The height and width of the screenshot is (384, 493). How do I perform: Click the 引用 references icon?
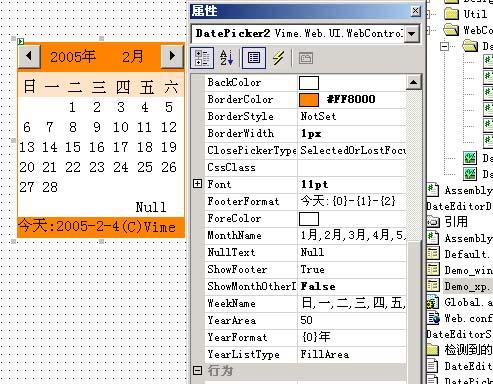(433, 221)
